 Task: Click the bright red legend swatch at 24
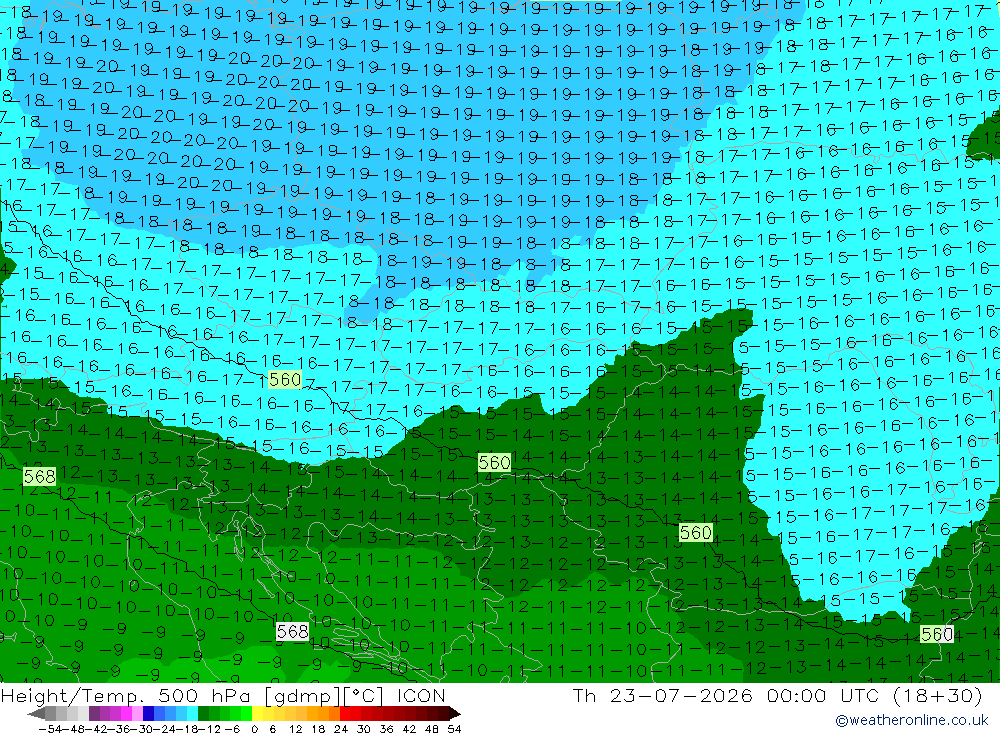pyautogui.click(x=345, y=713)
